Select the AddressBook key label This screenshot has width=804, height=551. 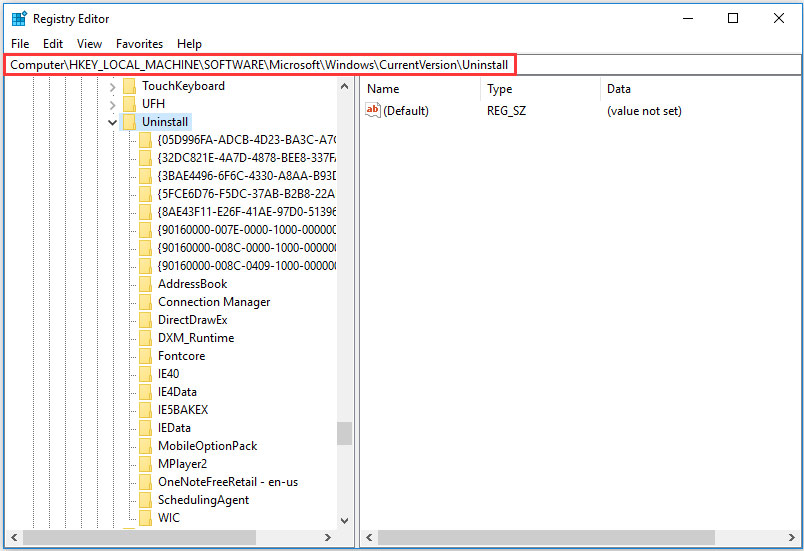point(192,284)
